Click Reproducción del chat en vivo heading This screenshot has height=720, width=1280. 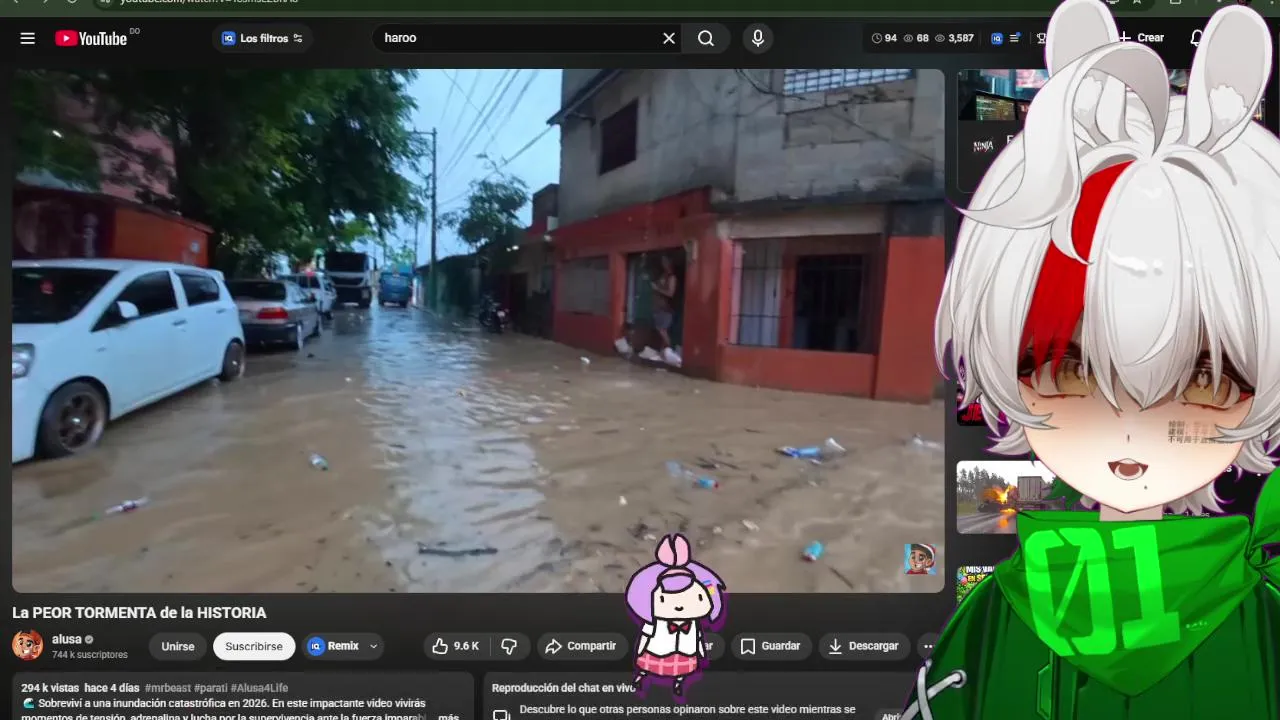coord(564,688)
